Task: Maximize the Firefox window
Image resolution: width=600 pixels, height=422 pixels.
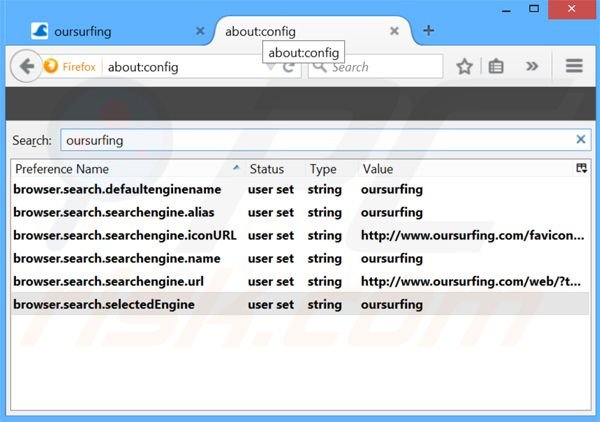Action: (x=534, y=9)
